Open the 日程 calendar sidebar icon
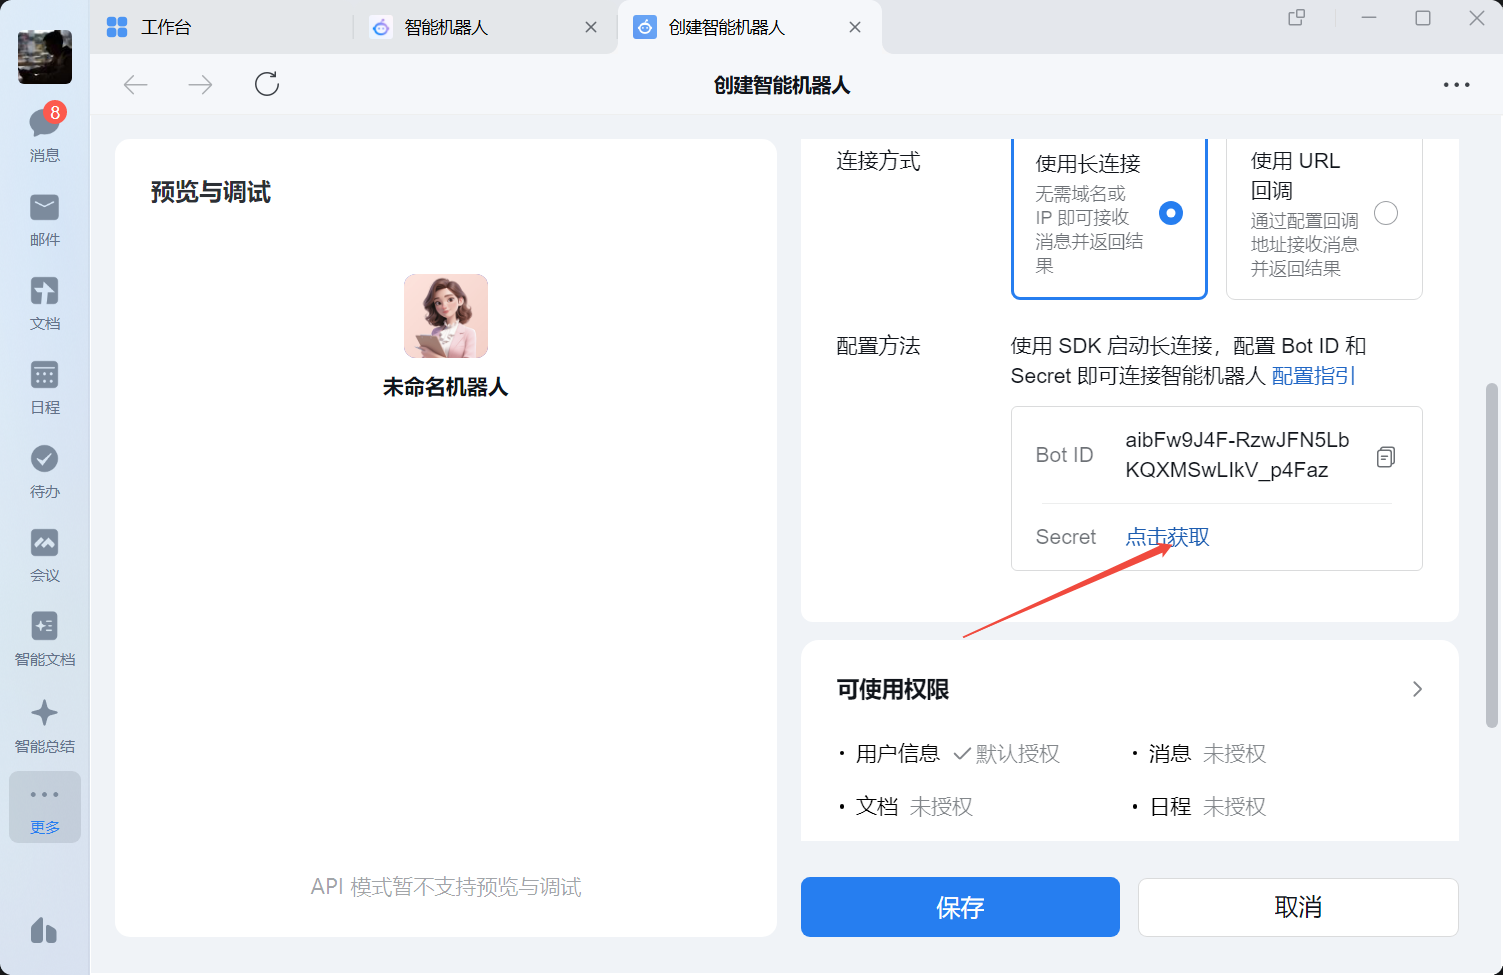1503x975 pixels. pos(45,387)
